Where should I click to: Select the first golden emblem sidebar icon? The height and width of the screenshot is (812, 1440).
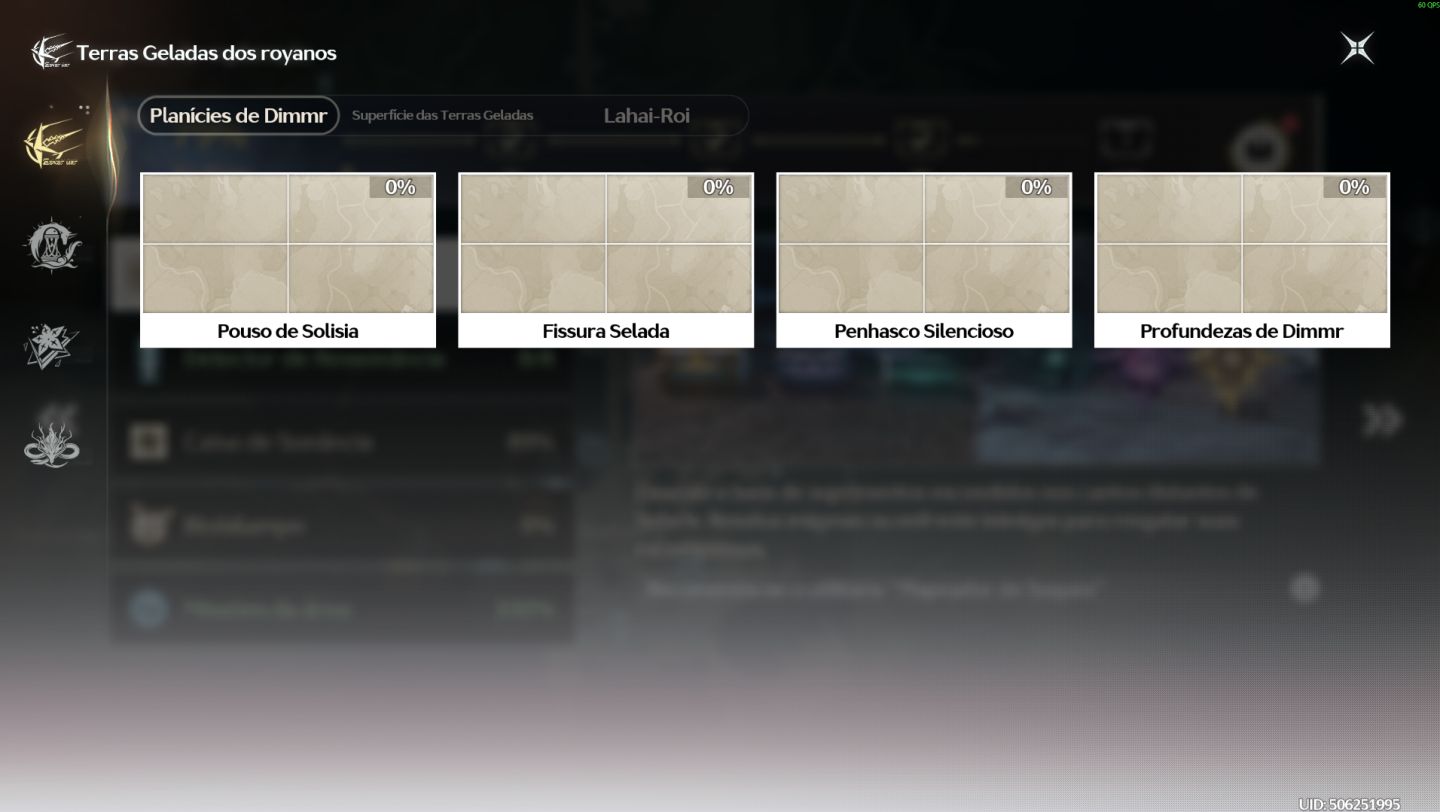pyautogui.click(x=52, y=143)
